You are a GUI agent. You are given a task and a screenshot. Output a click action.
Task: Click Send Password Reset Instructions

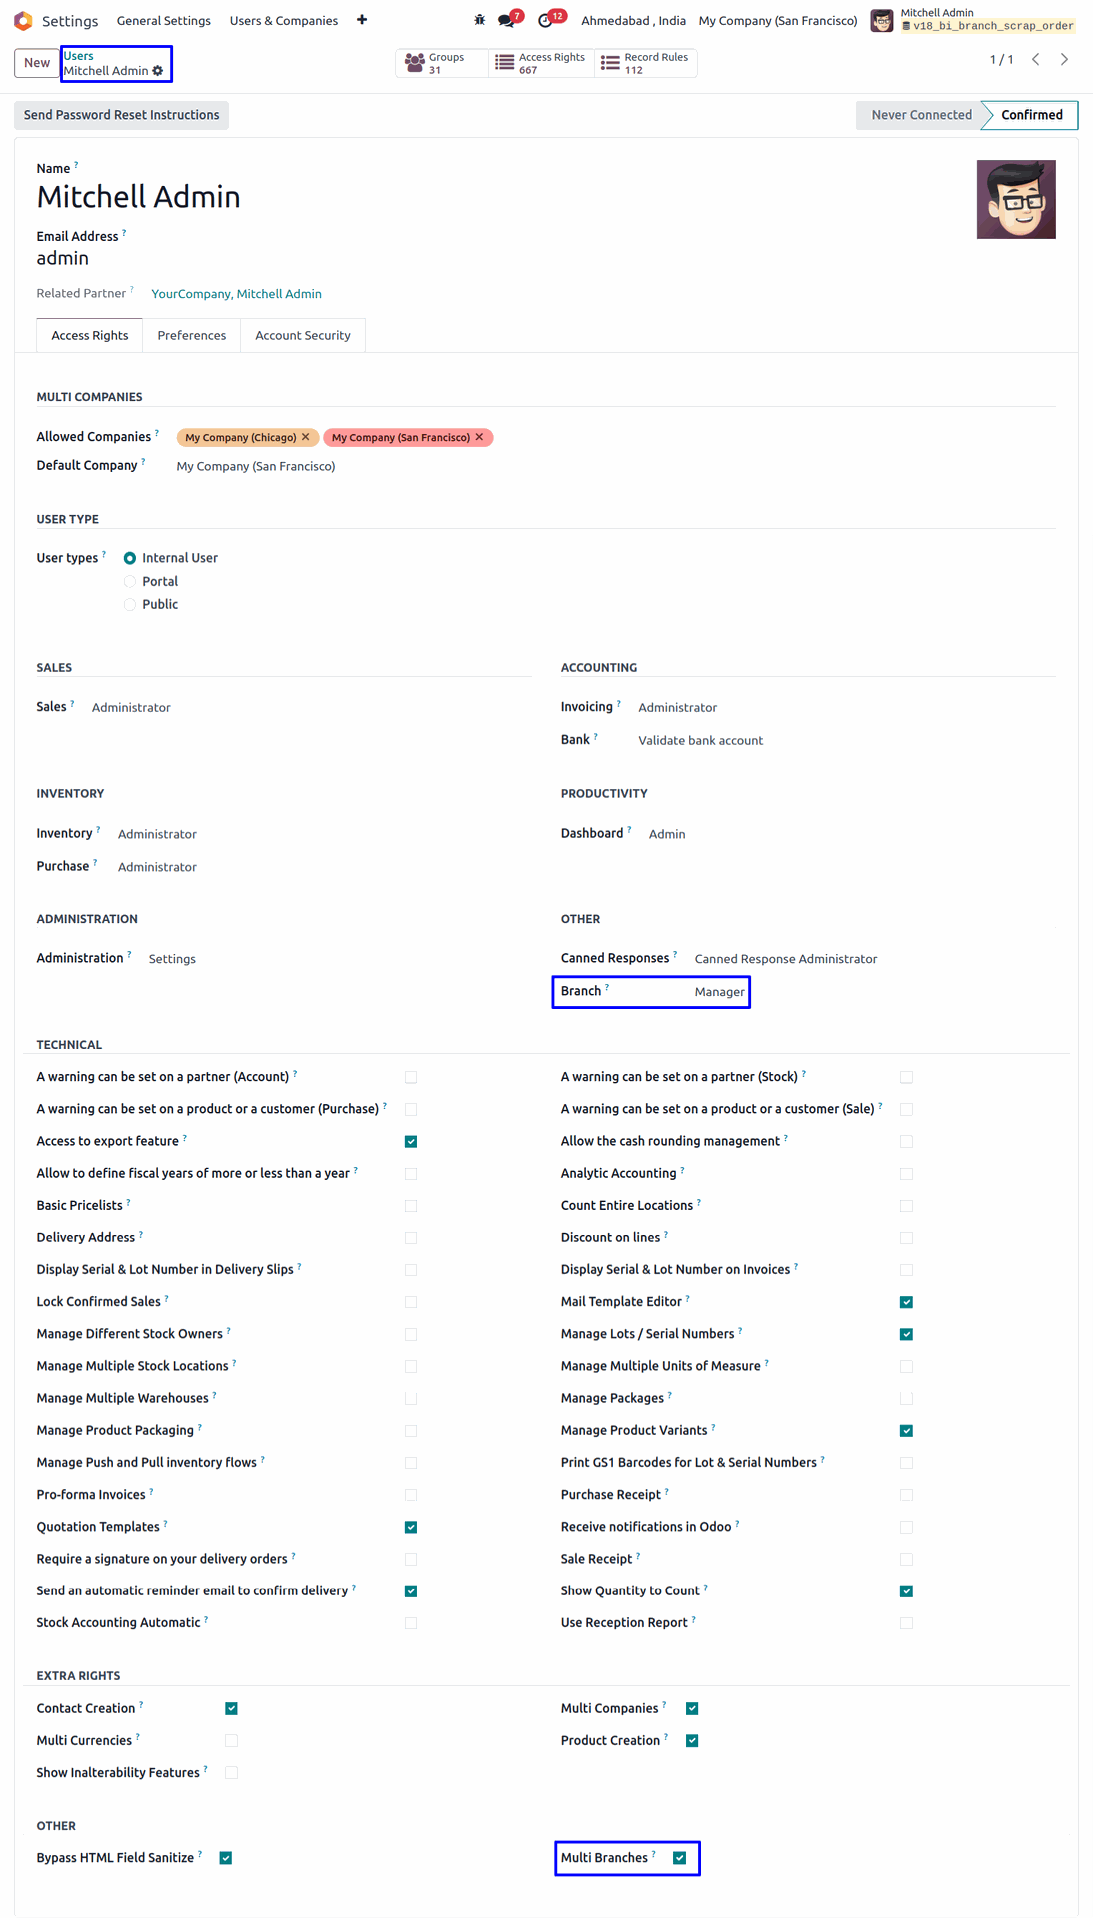pyautogui.click(x=121, y=115)
